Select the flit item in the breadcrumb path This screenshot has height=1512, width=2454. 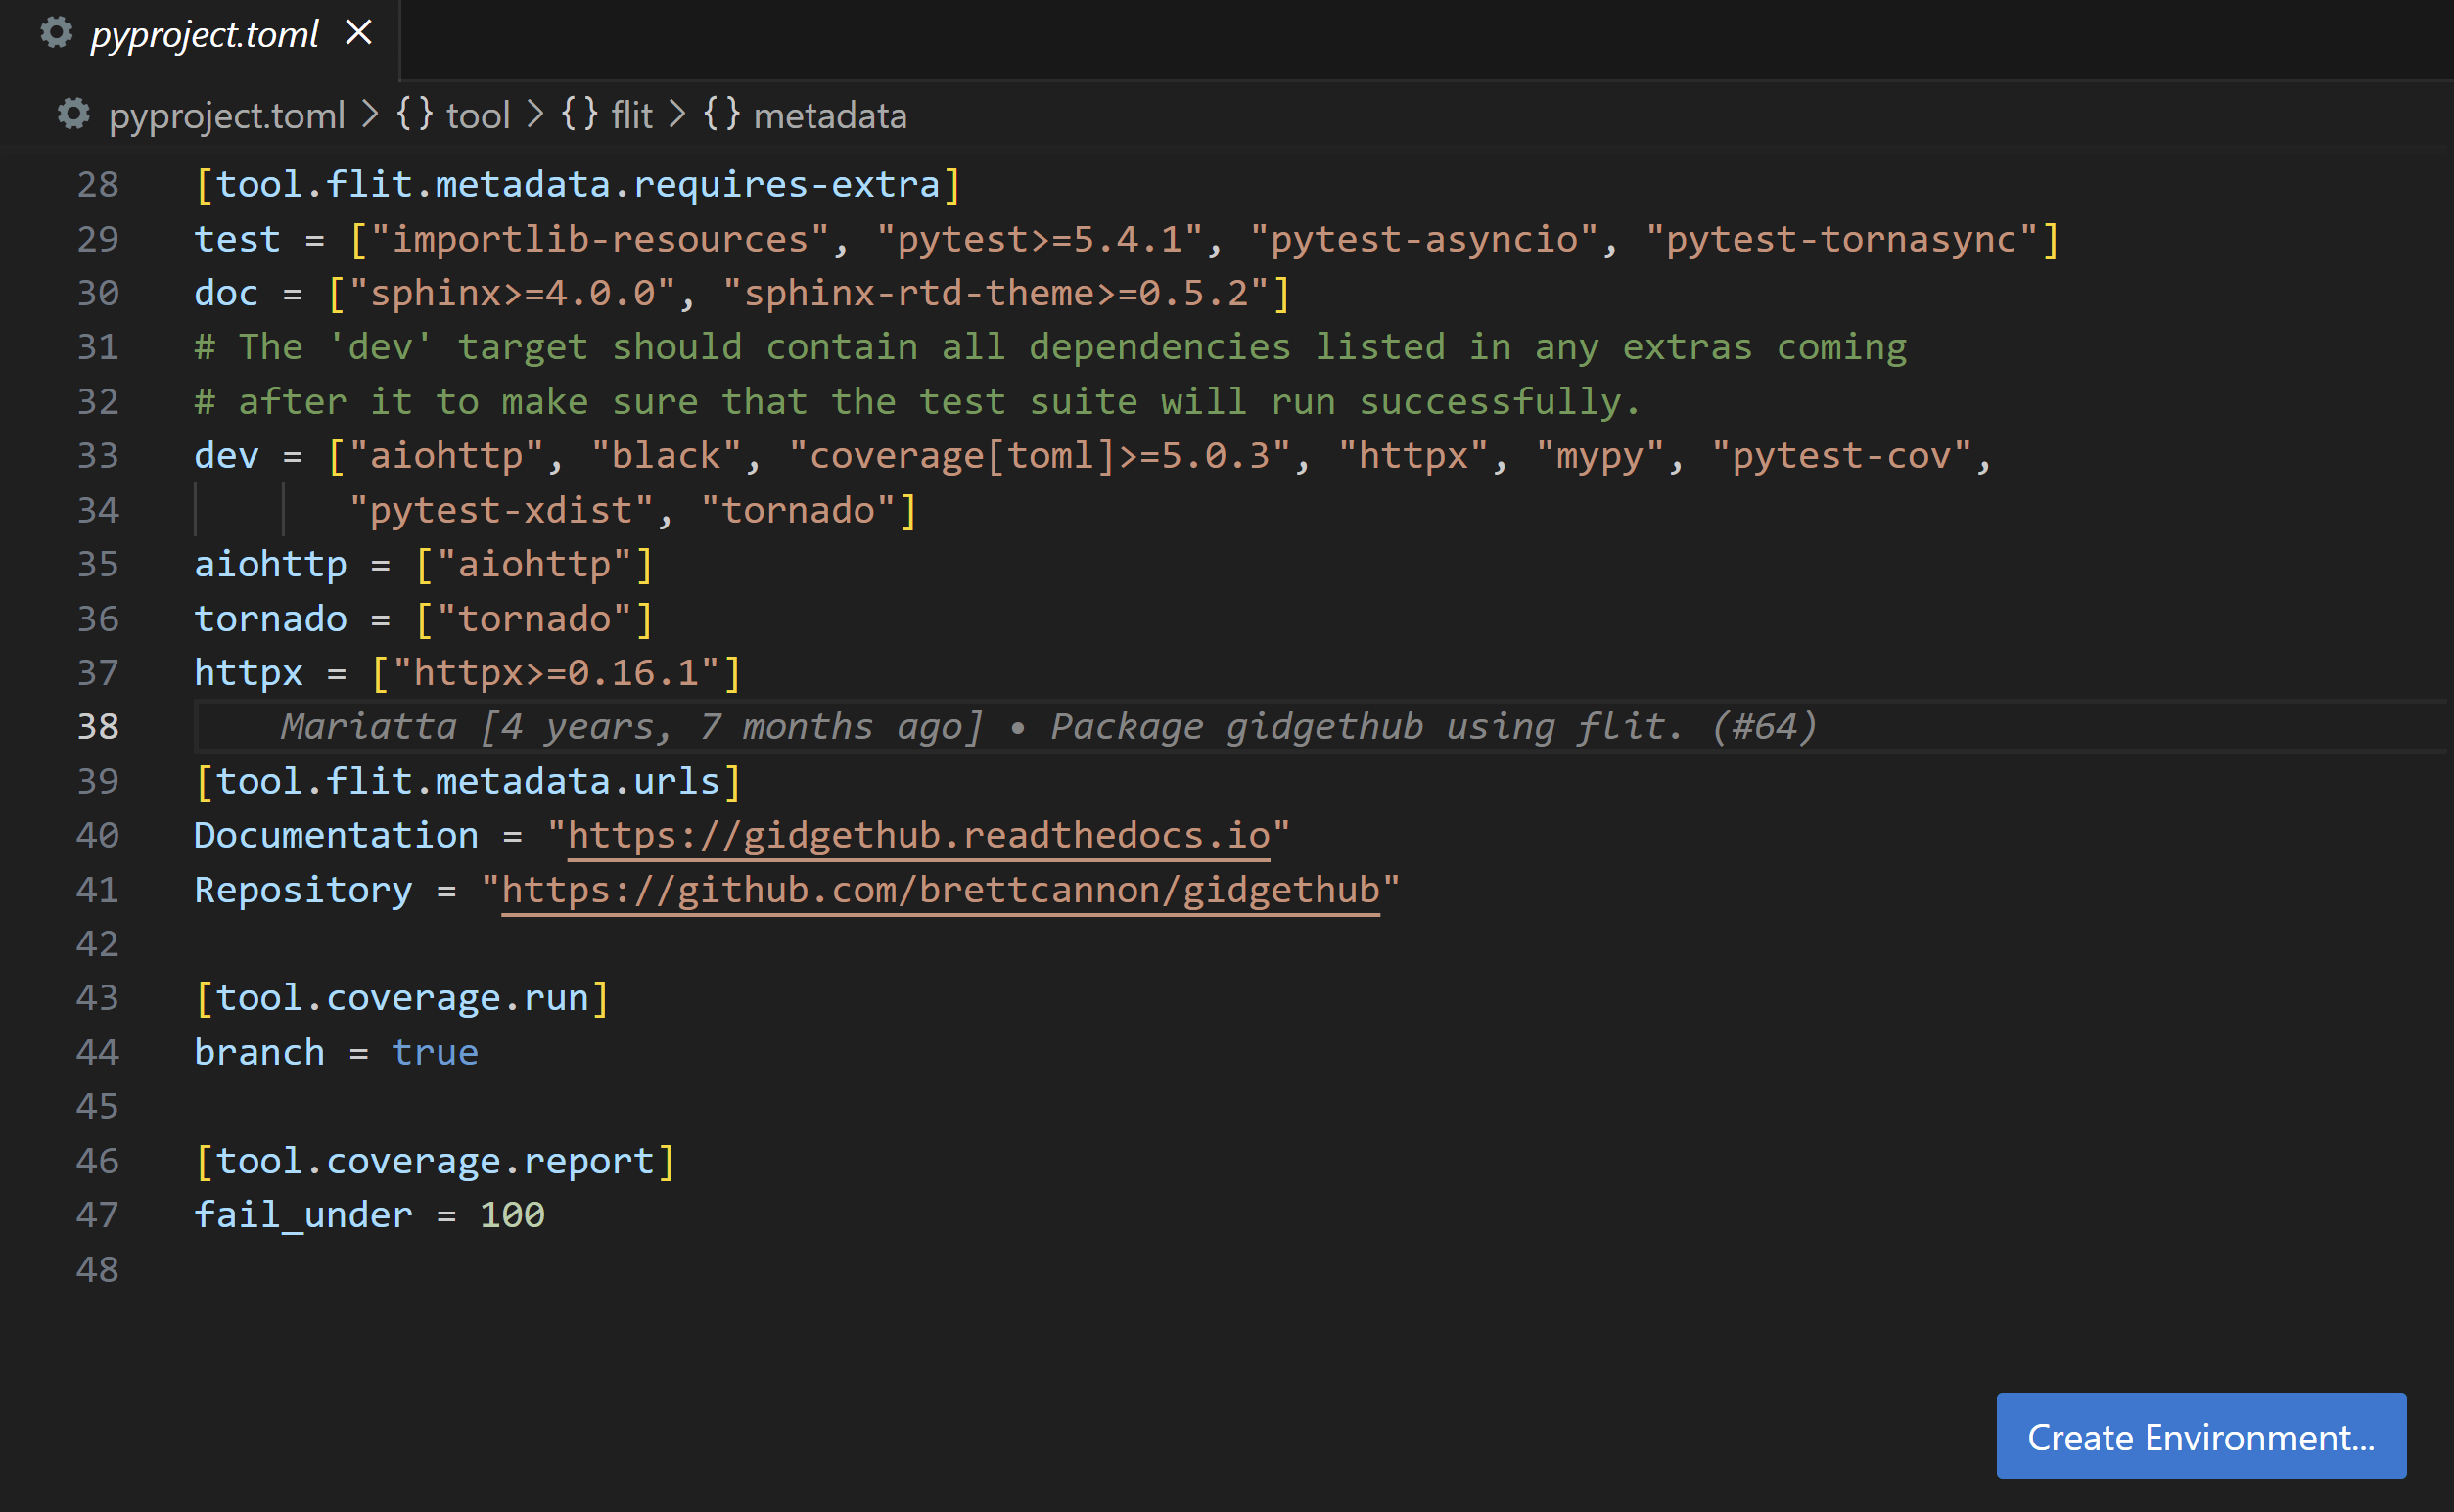[x=630, y=115]
